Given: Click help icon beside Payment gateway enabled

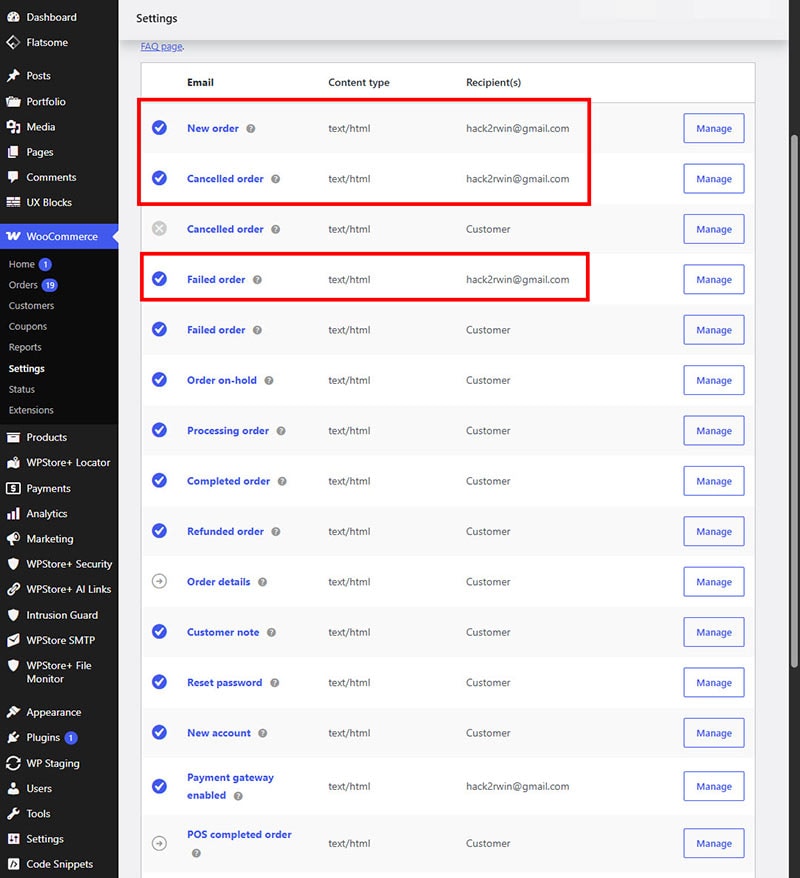Looking at the screenshot, I should (238, 796).
